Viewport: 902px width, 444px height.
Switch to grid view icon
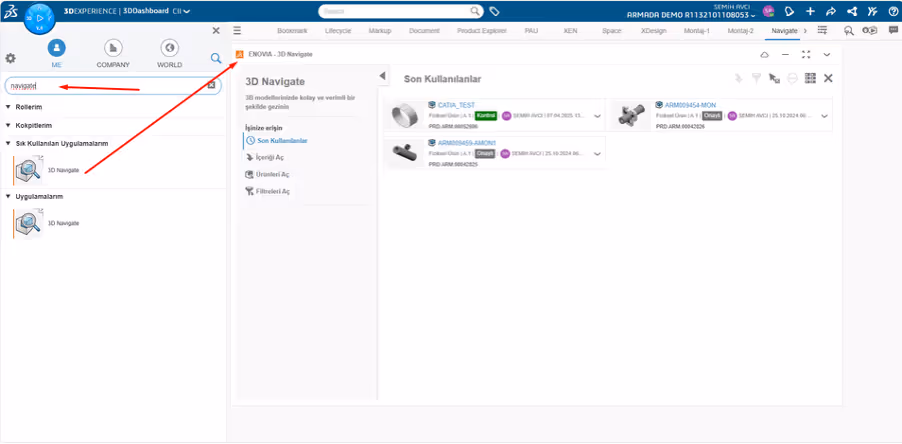[x=810, y=78]
